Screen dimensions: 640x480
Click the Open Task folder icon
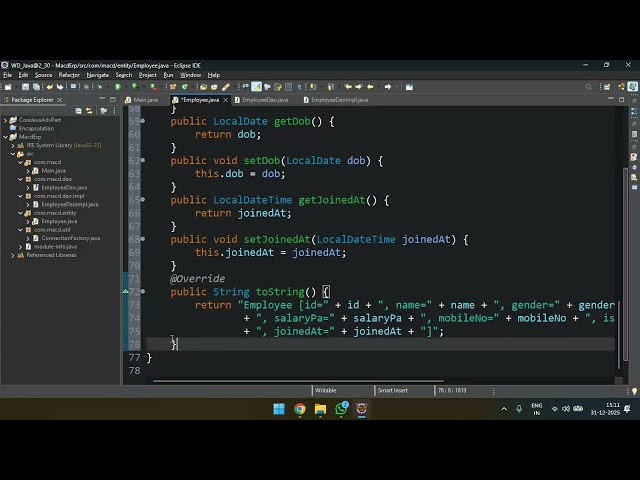tap(214, 87)
